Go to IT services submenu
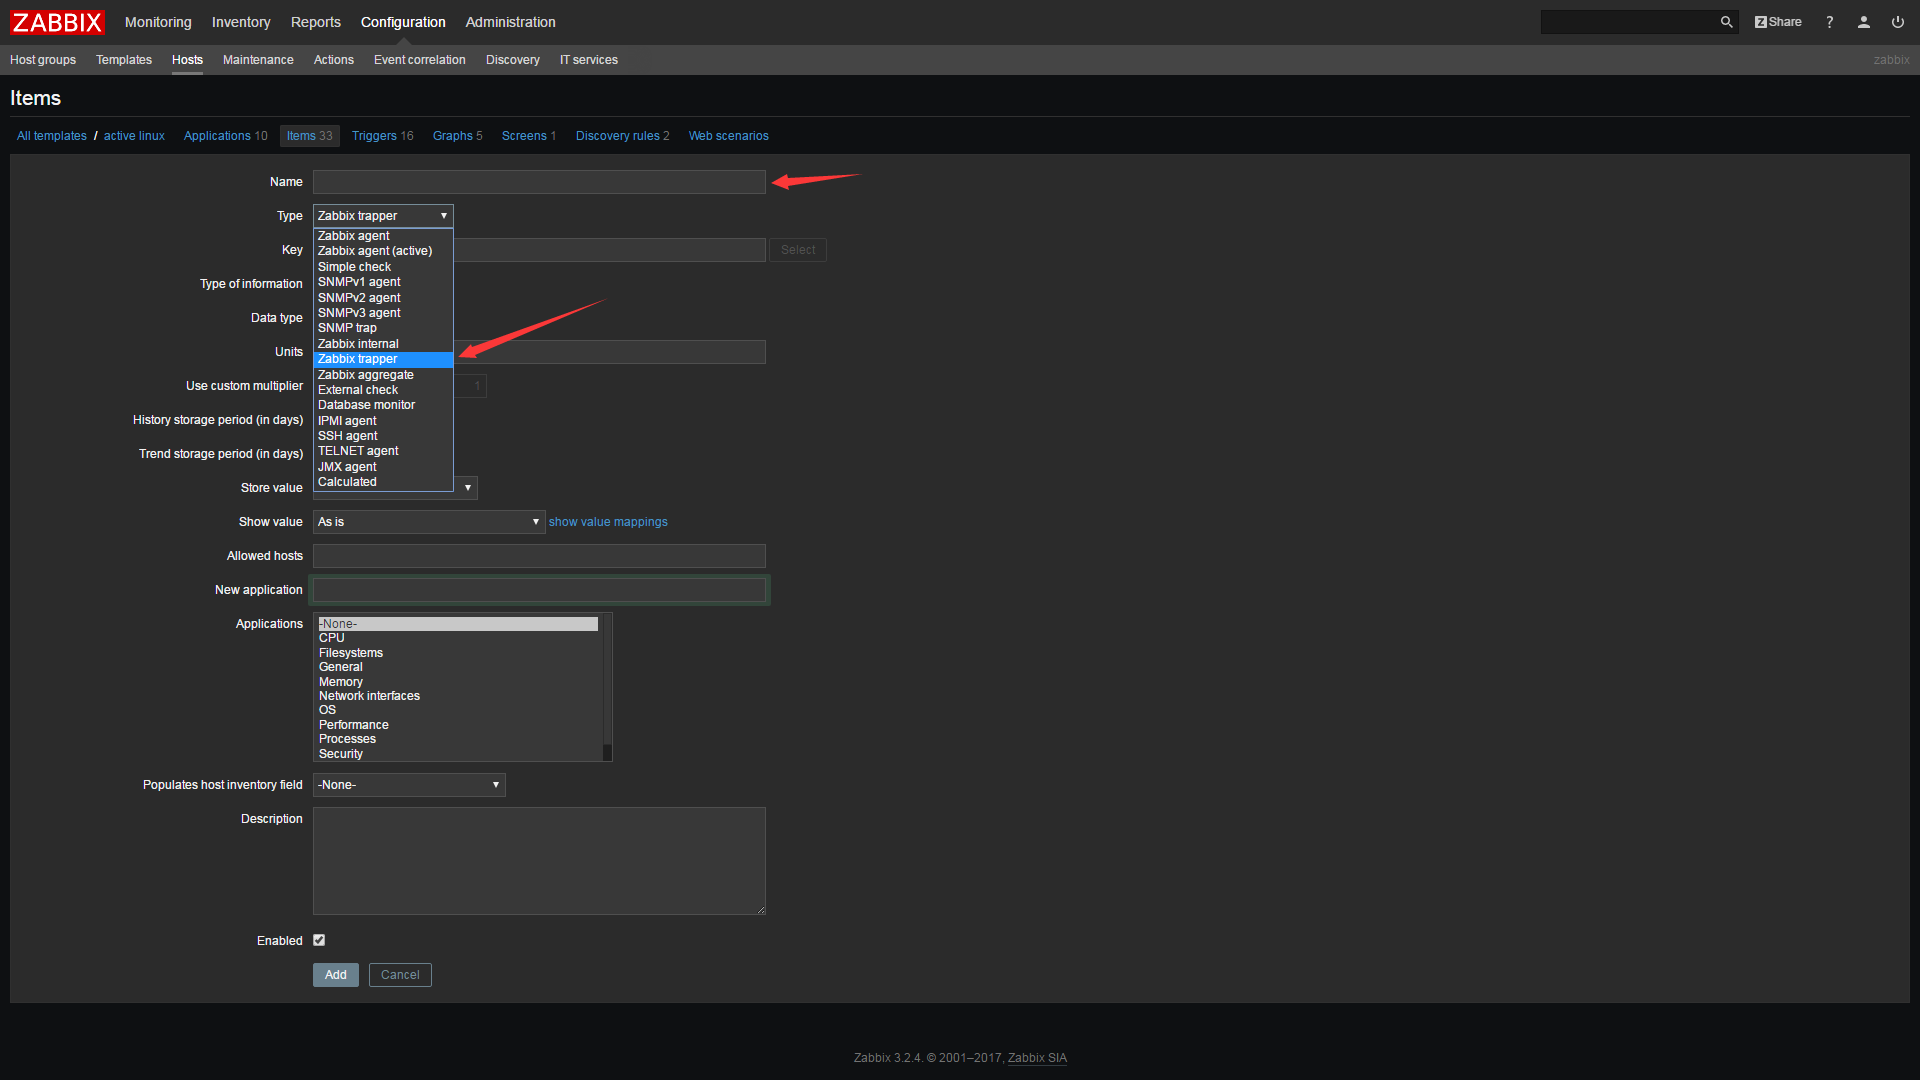Image resolution: width=1920 pixels, height=1080 pixels. pyautogui.click(x=589, y=60)
